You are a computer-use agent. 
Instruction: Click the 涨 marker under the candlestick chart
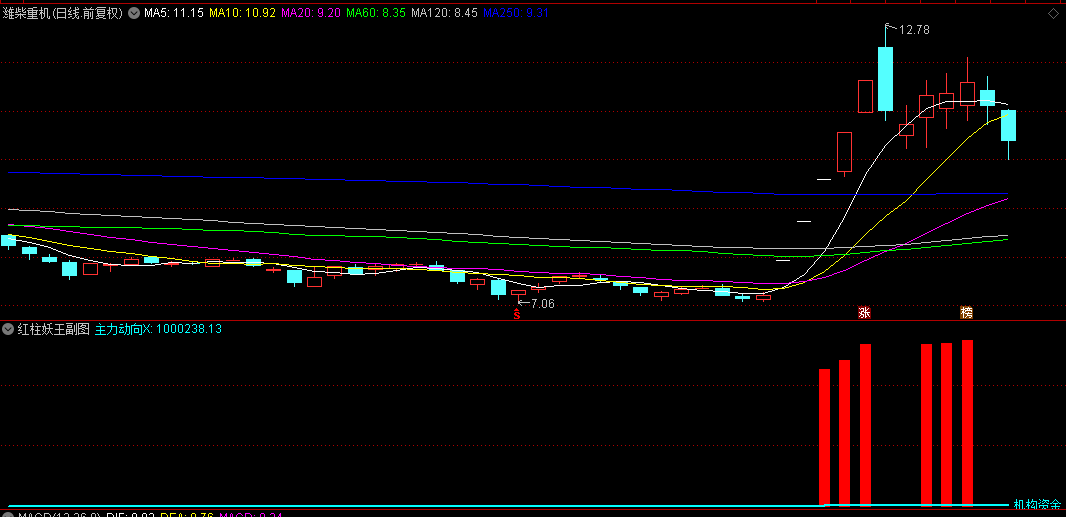point(865,313)
